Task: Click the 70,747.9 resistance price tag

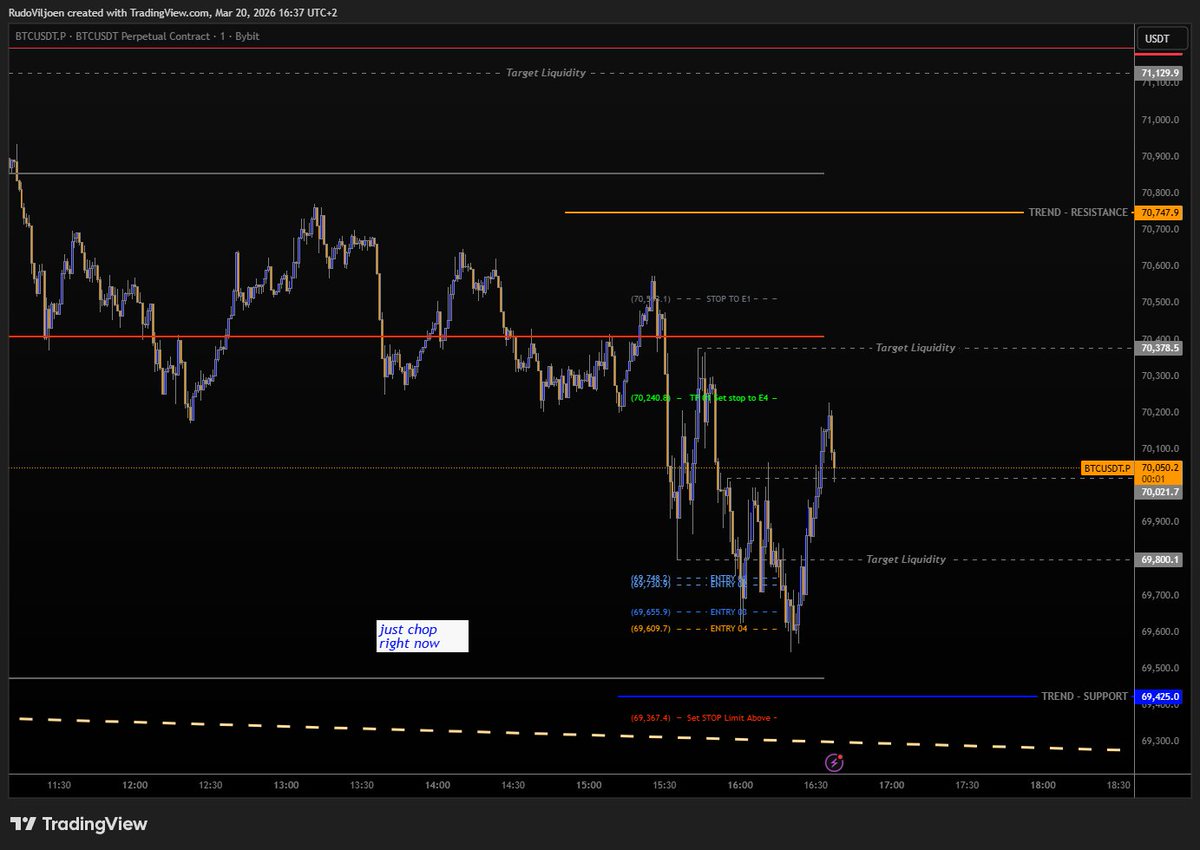Action: coord(1160,213)
